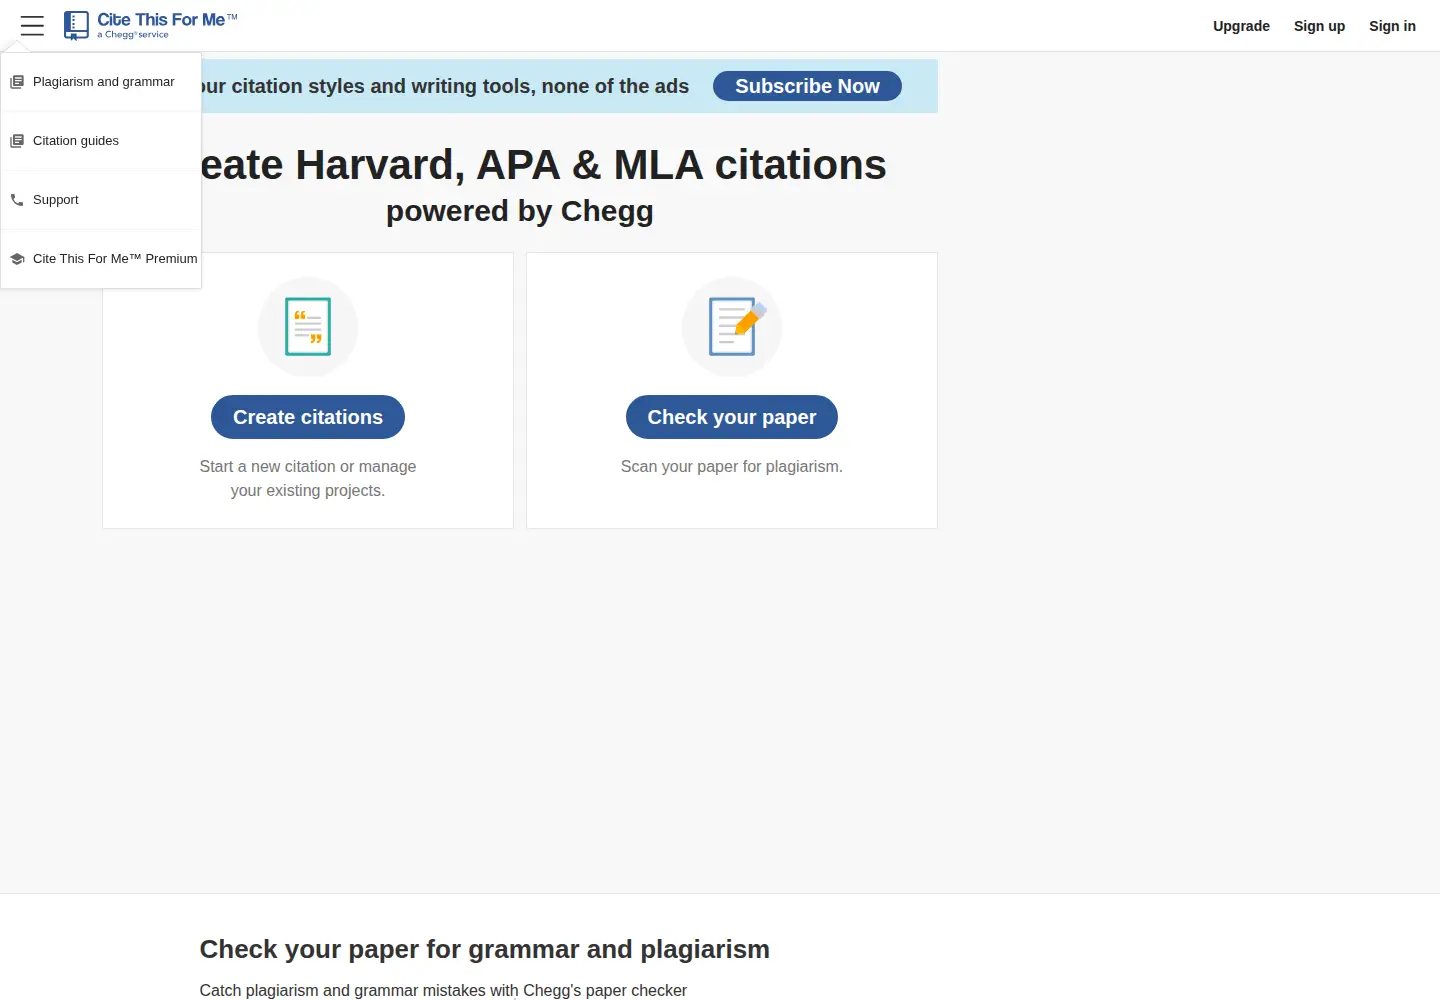Click the quotation document illustration
The image size is (1440, 1000).
(308, 327)
